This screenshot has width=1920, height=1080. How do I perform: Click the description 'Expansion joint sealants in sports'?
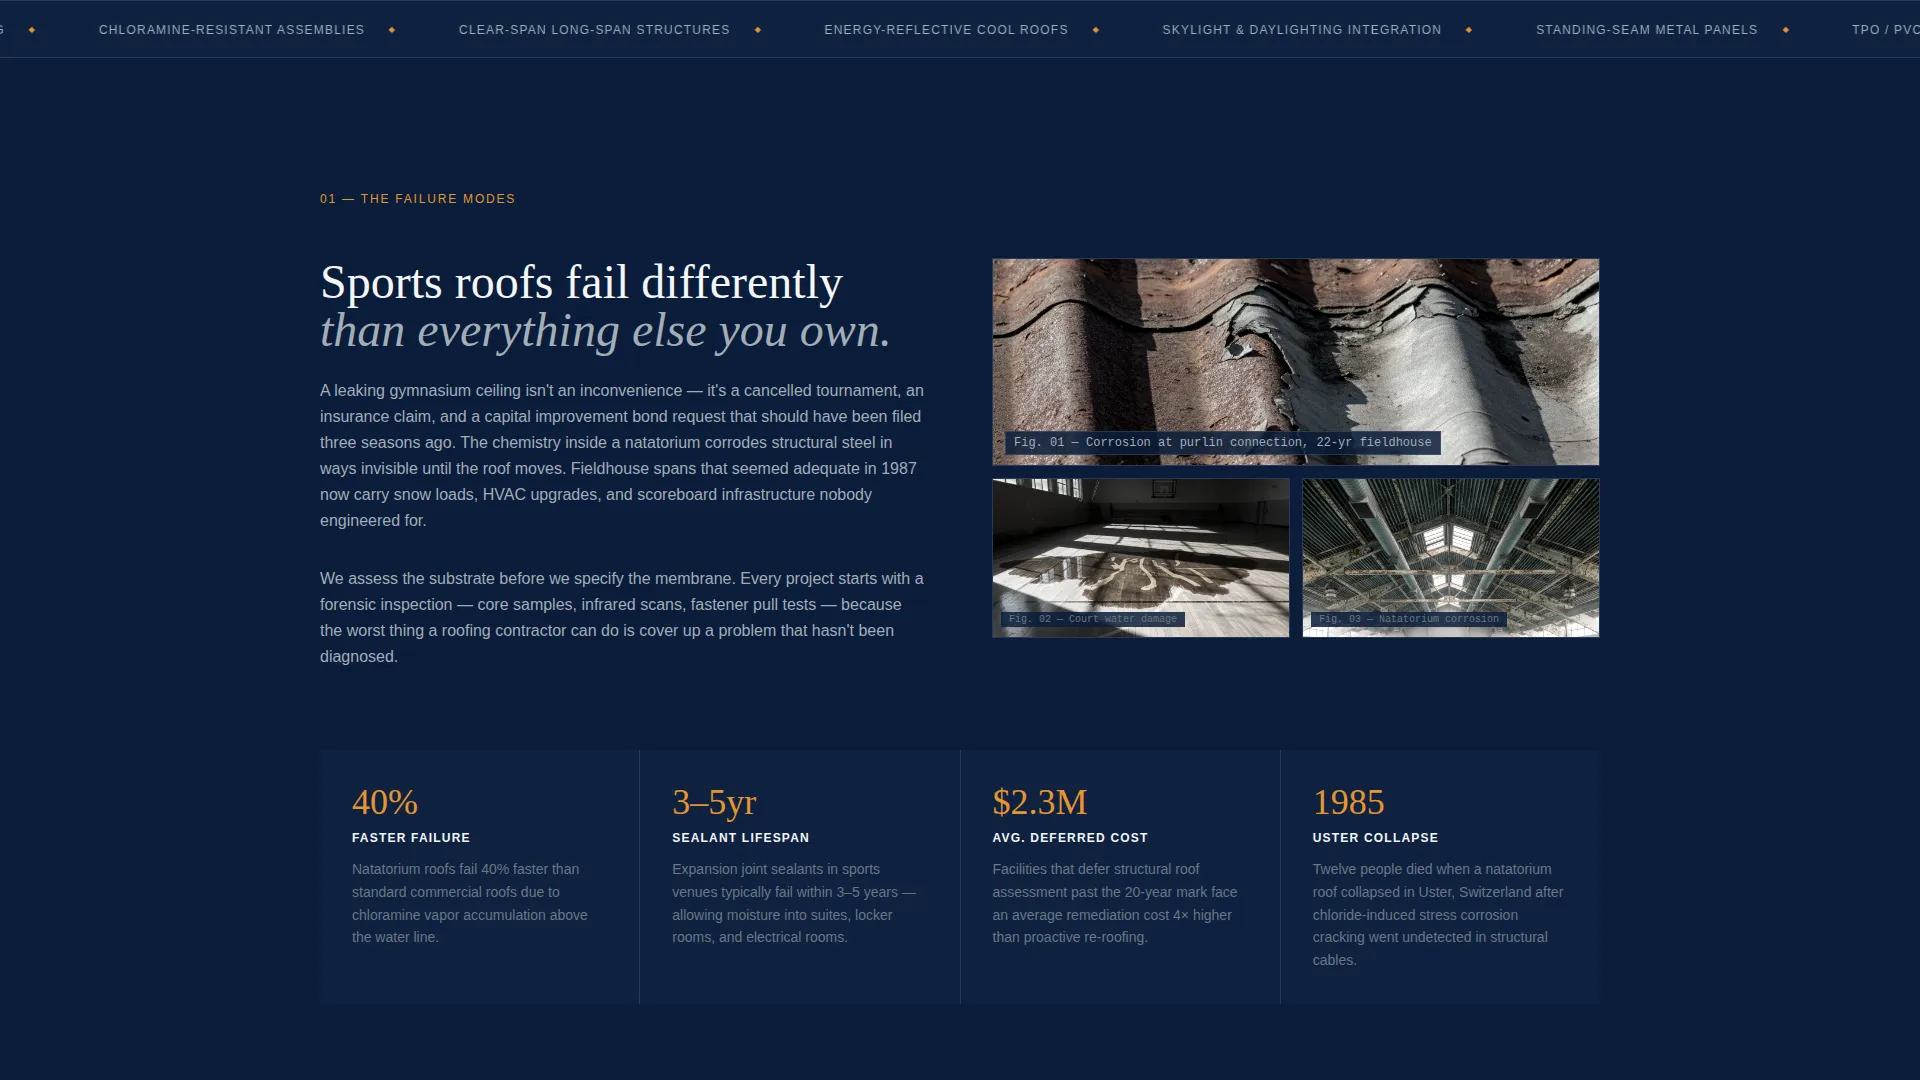[794, 903]
